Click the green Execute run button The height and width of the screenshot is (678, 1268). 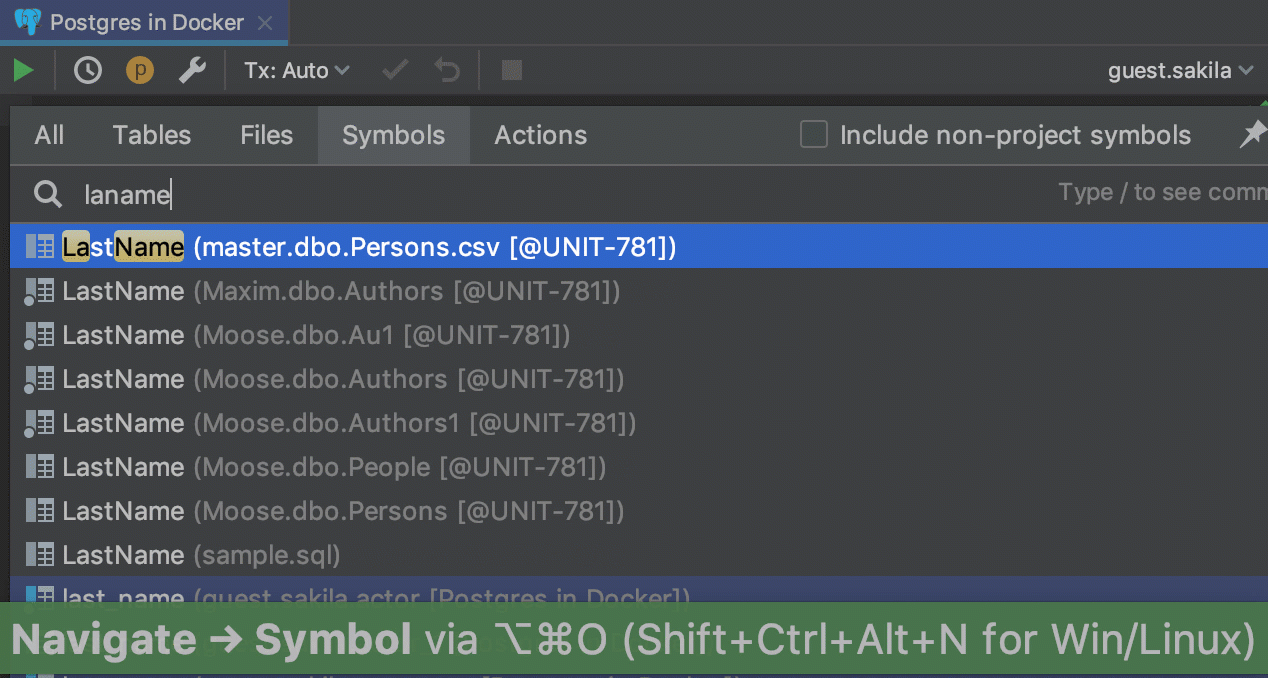tap(23, 70)
